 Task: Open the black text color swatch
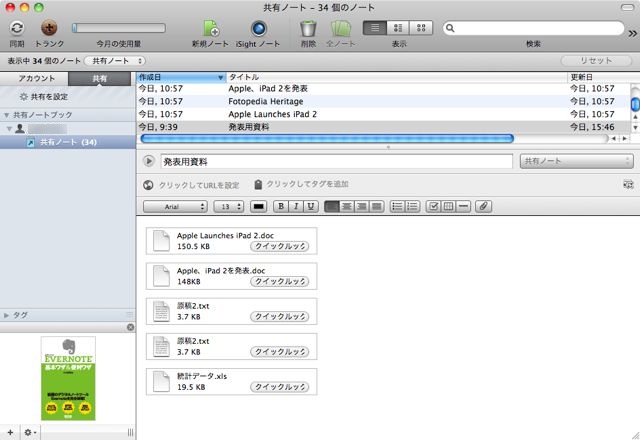(x=258, y=207)
